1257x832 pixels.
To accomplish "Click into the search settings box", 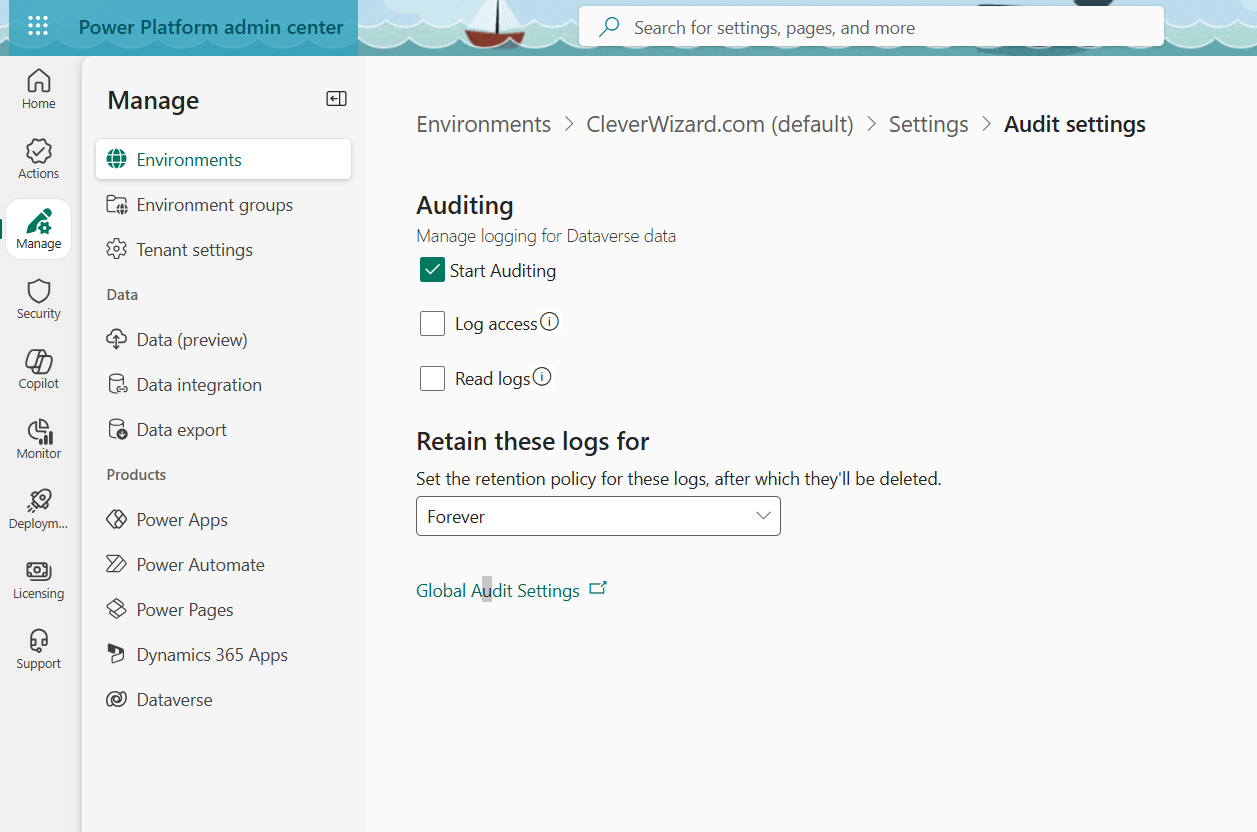I will pos(871,27).
